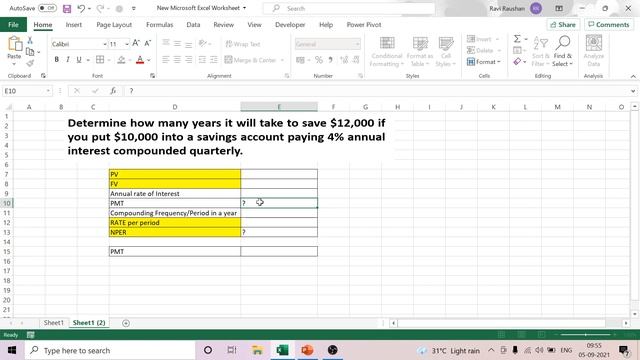Expand the font size dropdown

[127, 44]
